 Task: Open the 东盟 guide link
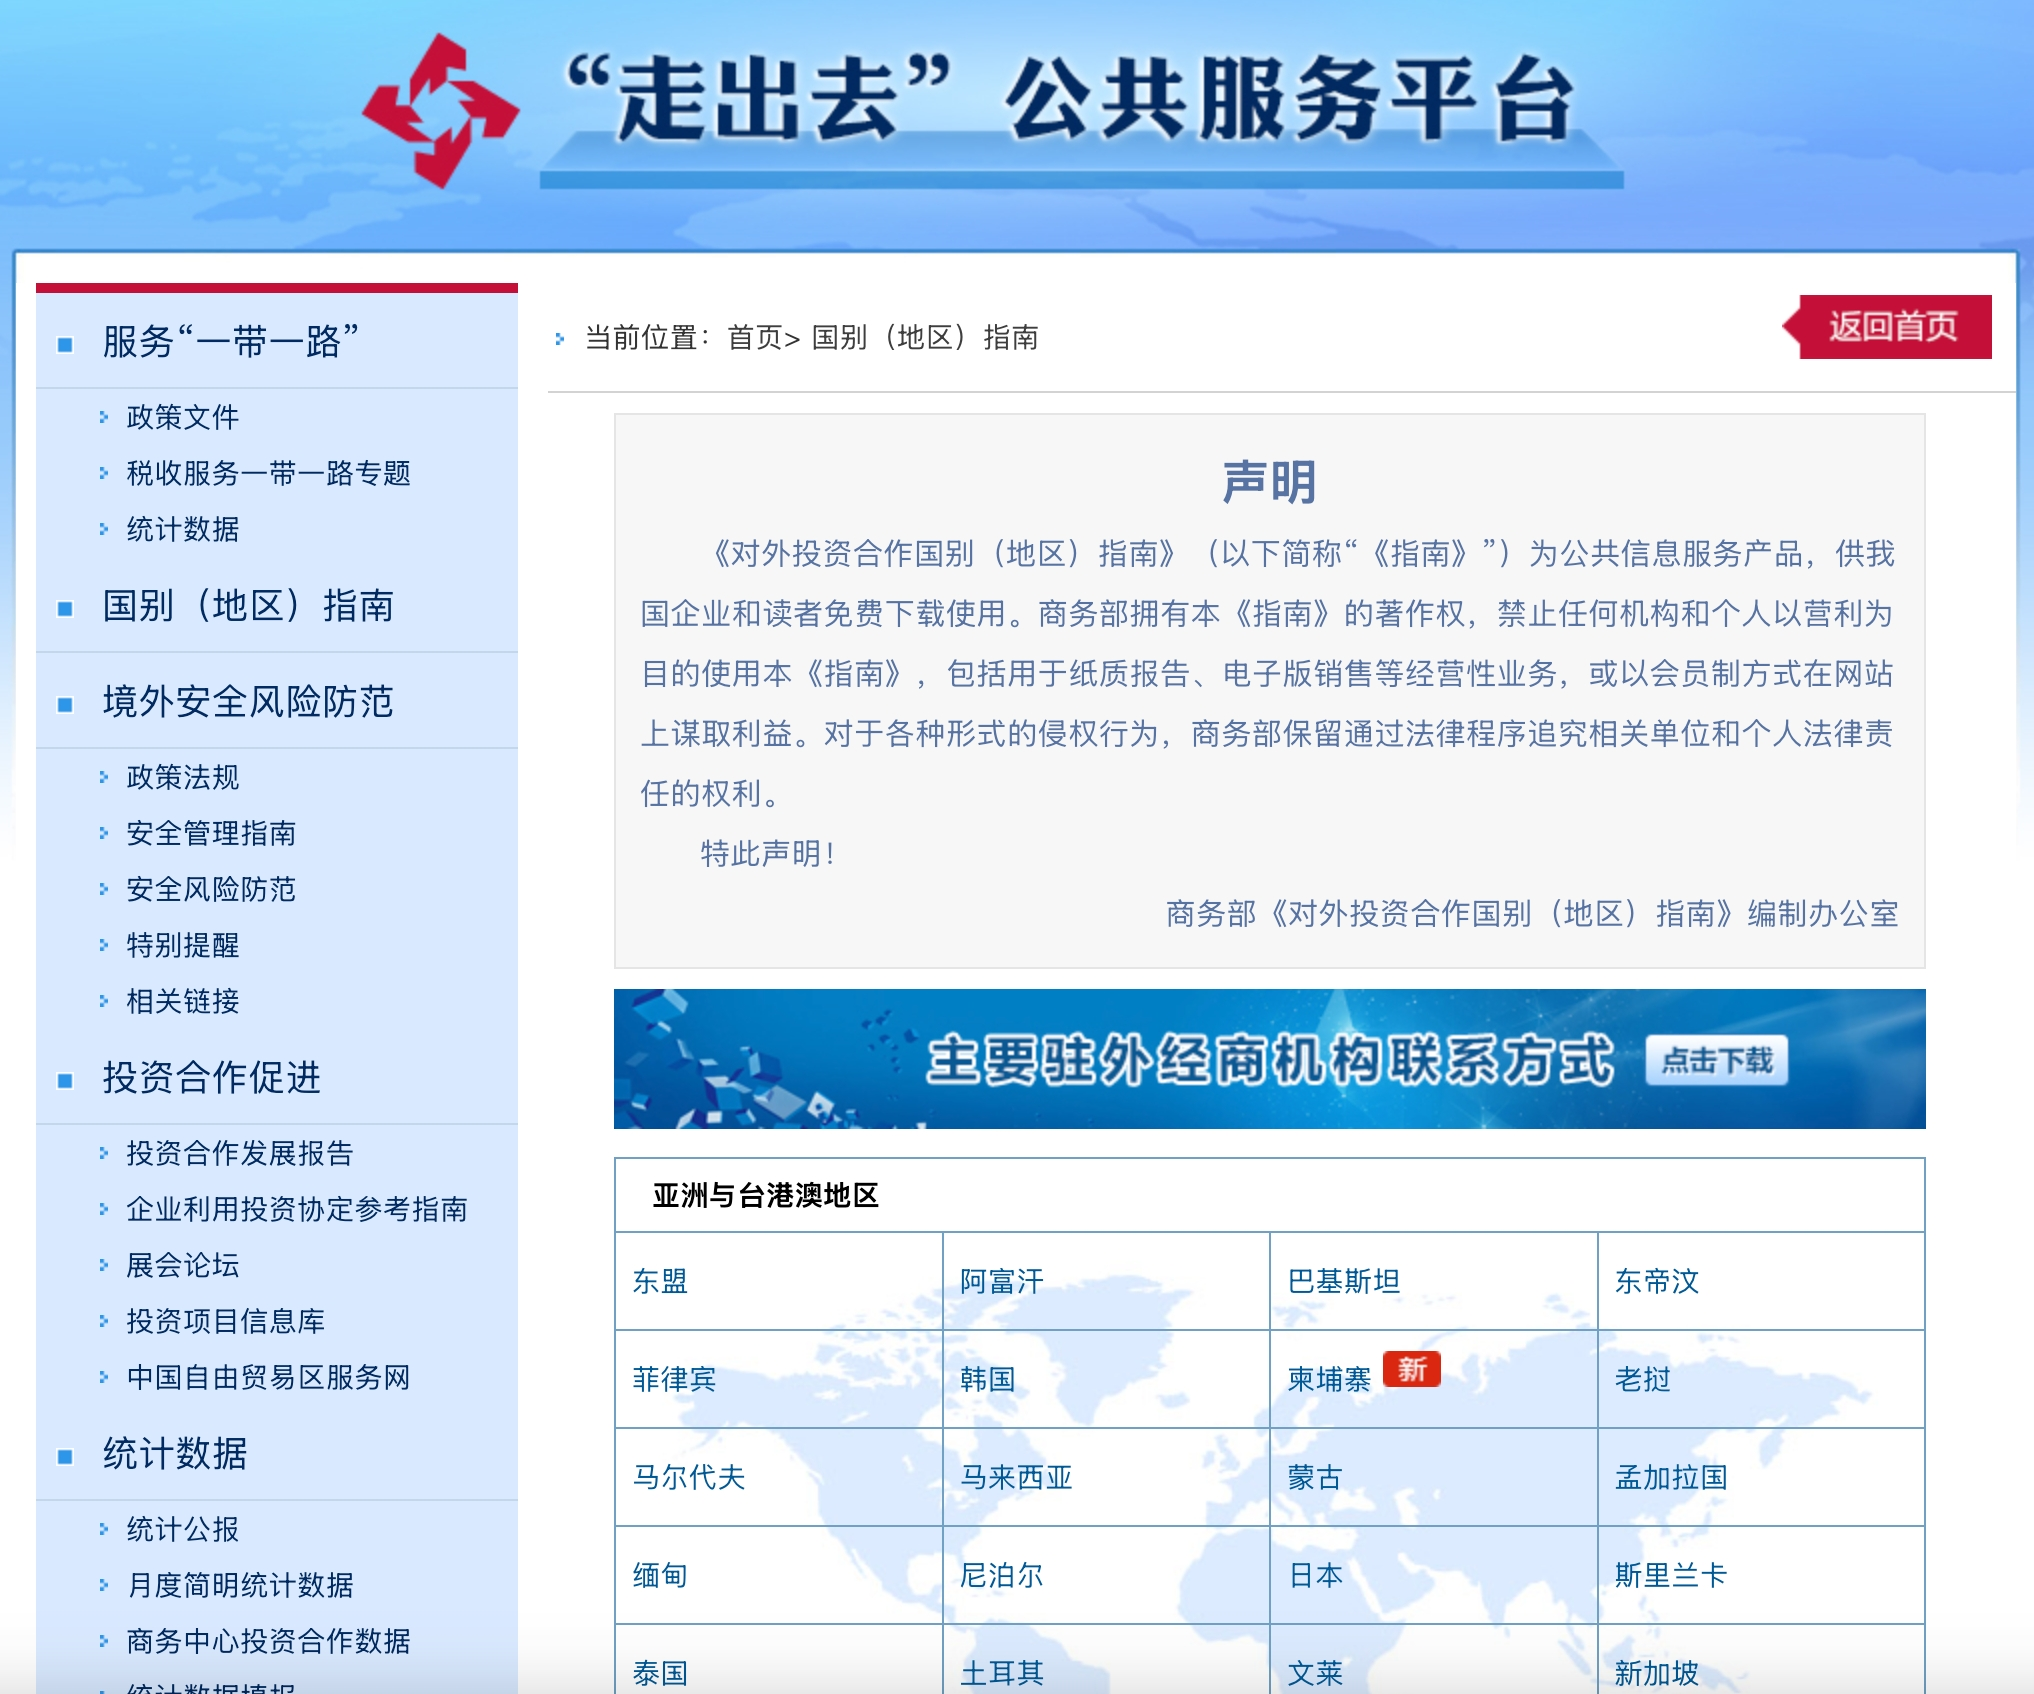point(660,1281)
